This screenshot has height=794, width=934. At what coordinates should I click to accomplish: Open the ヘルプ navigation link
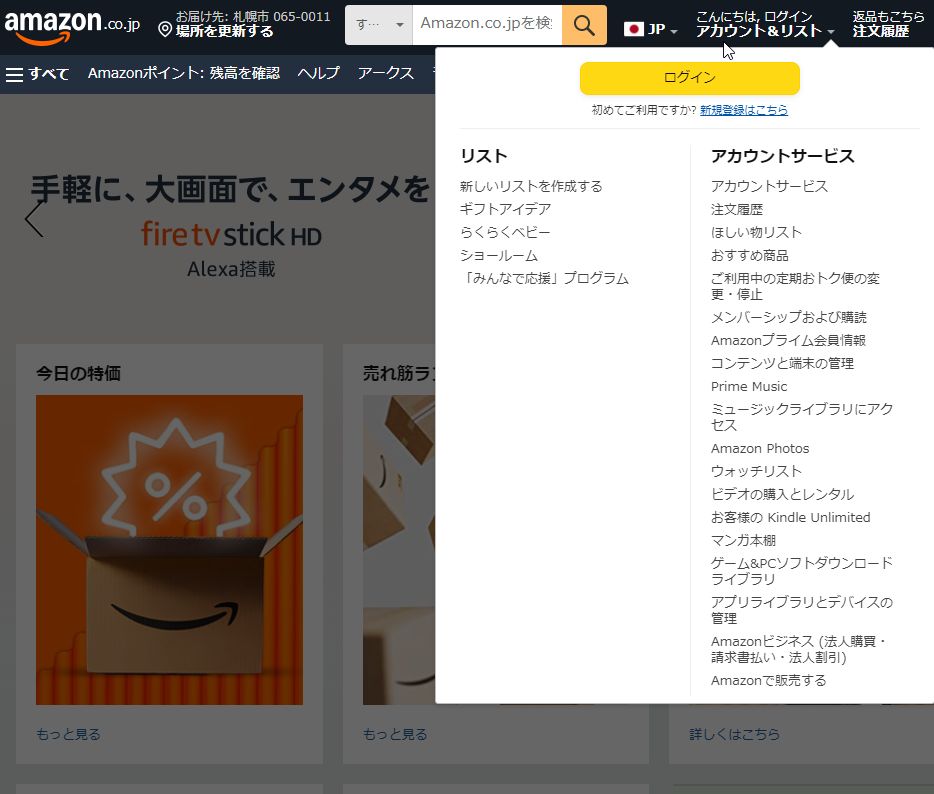(318, 73)
